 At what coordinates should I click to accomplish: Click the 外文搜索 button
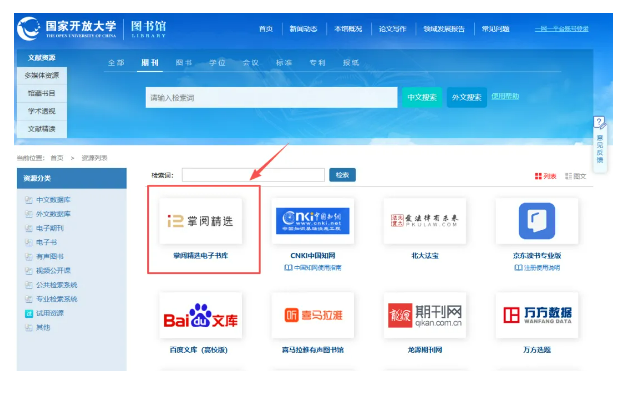pyautogui.click(x=467, y=98)
